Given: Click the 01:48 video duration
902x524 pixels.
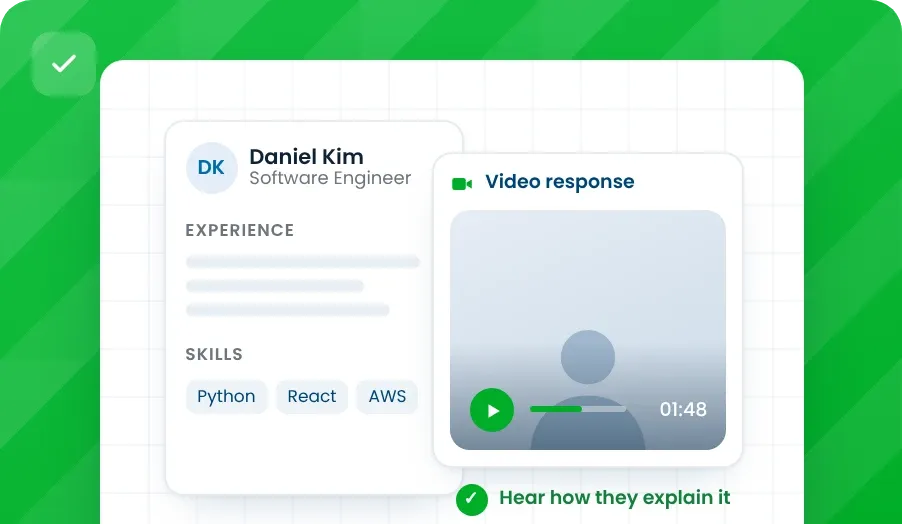Looking at the screenshot, I should pos(683,410).
